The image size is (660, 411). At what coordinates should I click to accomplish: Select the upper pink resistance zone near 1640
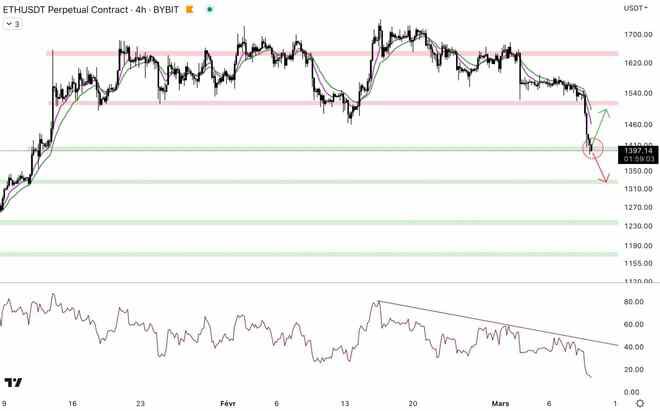tap(333, 53)
